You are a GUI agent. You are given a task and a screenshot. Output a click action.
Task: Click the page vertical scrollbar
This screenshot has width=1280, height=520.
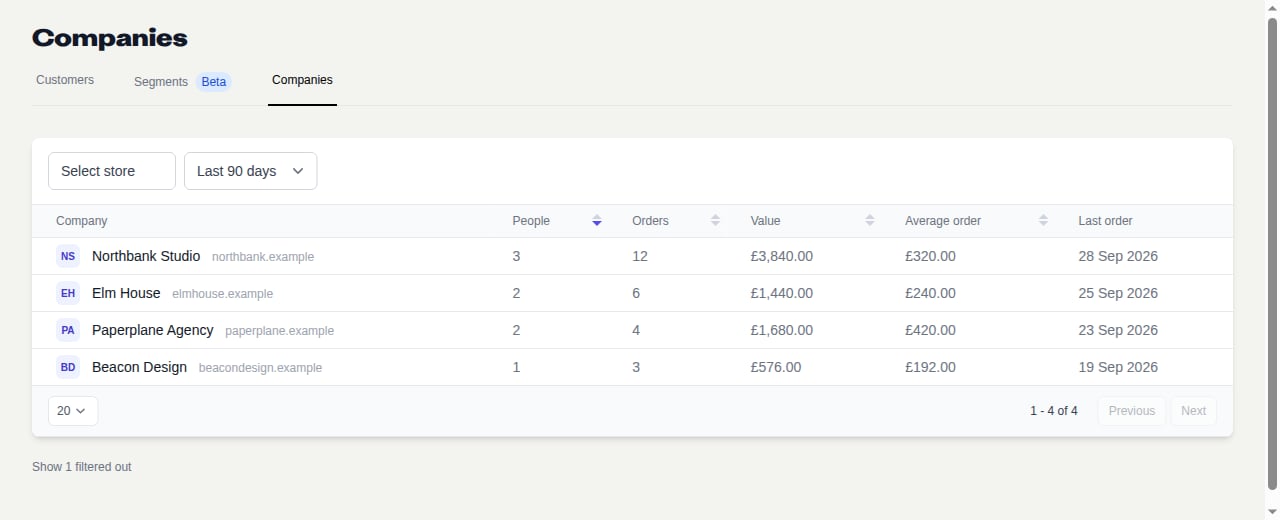click(x=1272, y=255)
